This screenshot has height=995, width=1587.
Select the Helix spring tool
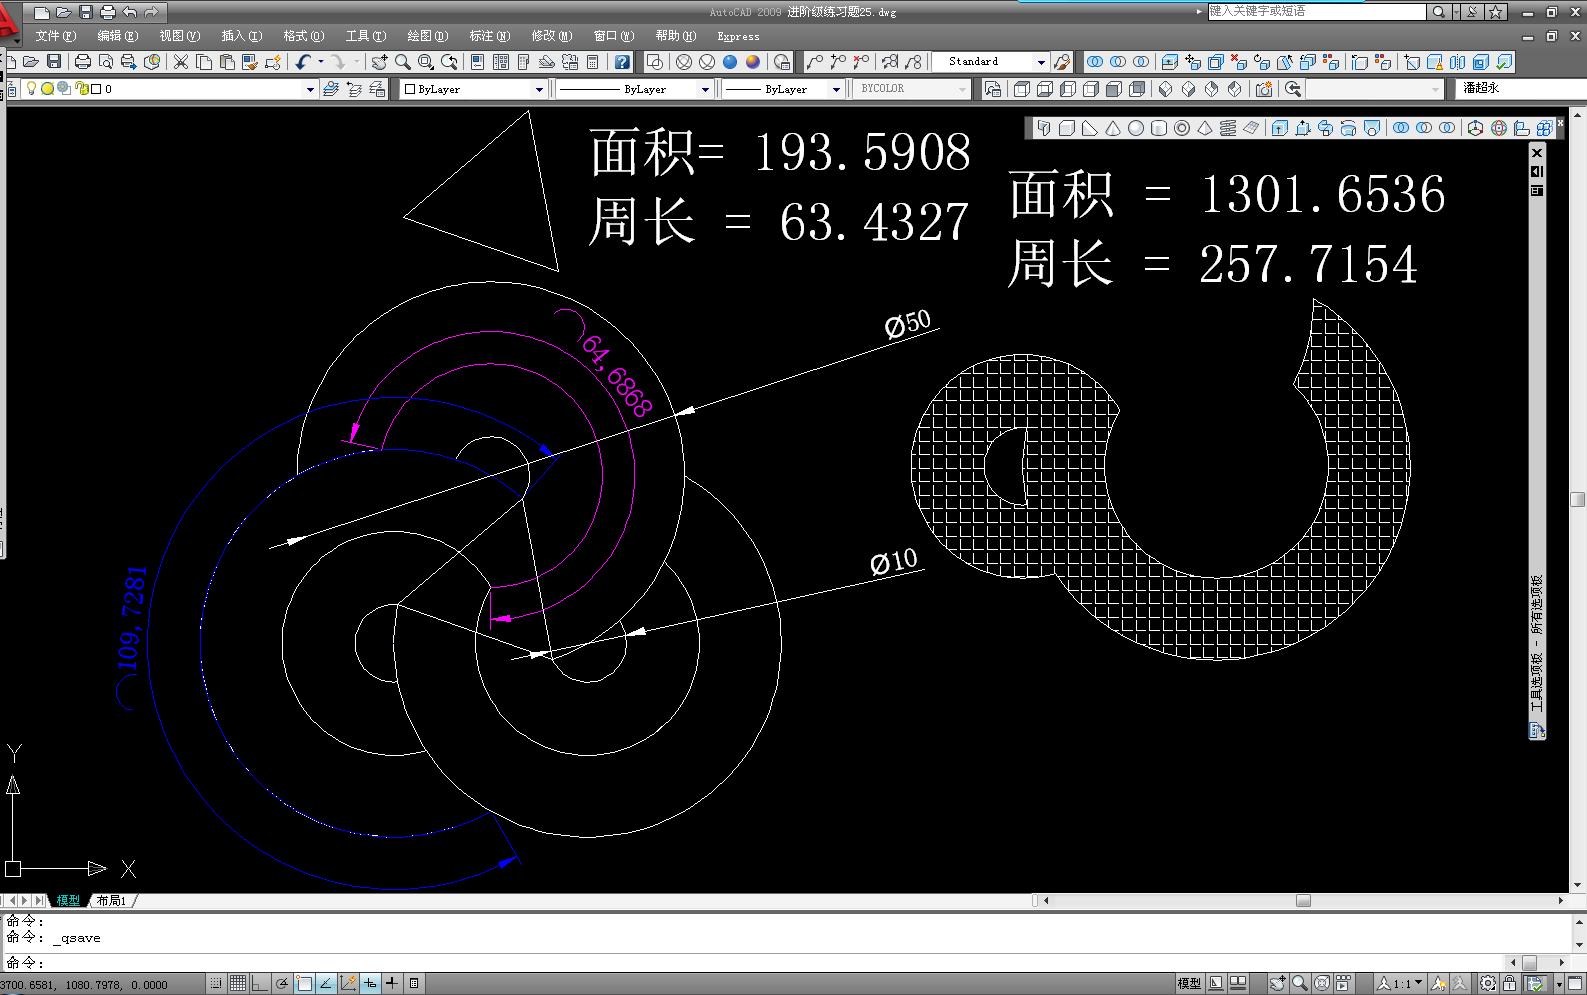(x=1228, y=128)
